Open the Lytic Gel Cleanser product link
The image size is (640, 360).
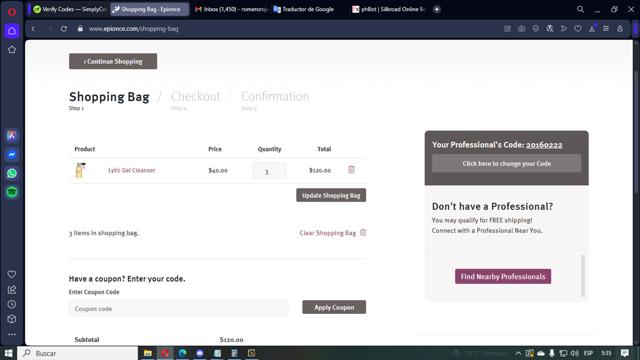[x=131, y=170]
